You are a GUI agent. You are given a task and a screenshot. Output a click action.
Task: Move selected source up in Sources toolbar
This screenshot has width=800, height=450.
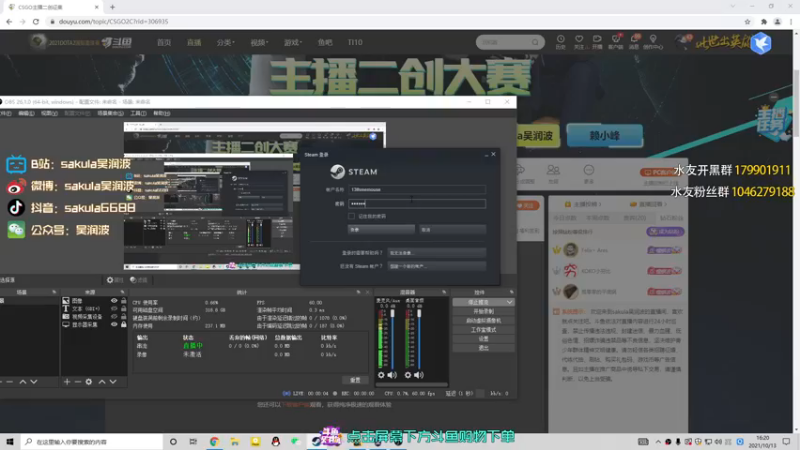click(102, 382)
